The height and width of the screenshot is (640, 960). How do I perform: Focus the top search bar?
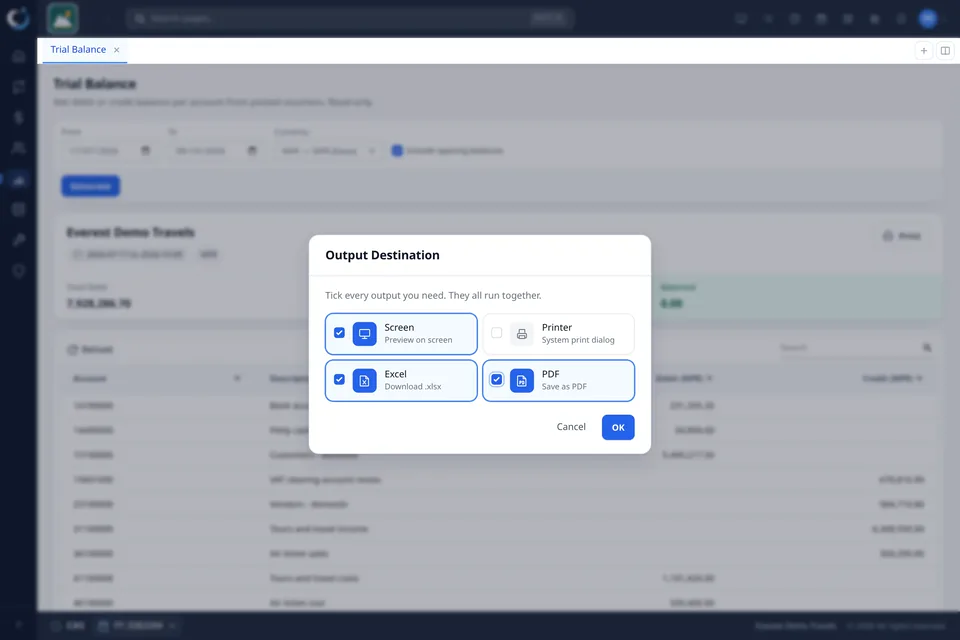click(350, 18)
